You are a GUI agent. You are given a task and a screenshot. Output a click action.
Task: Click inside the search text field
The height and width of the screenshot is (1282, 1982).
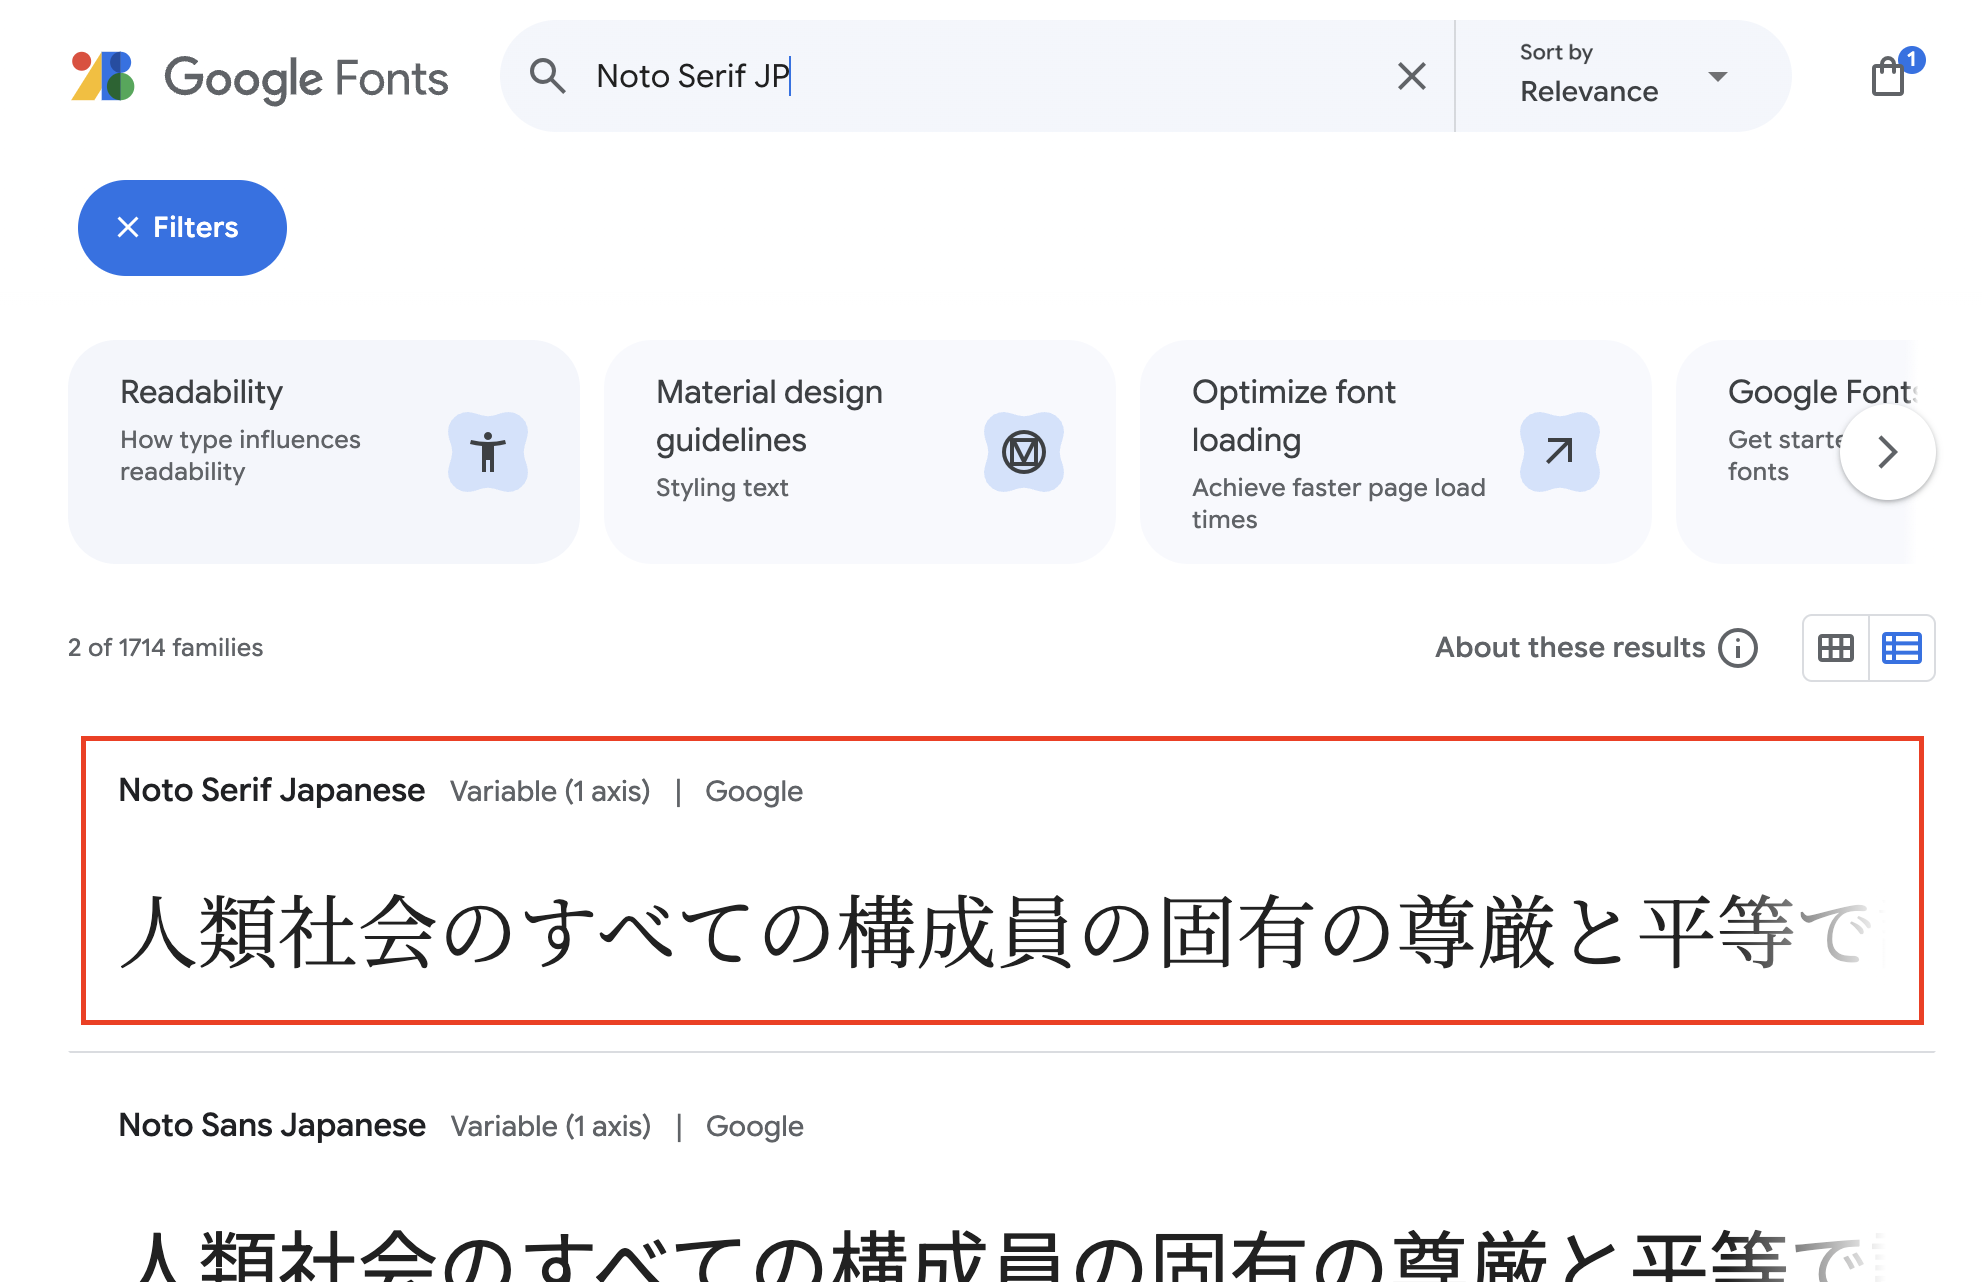point(1000,76)
